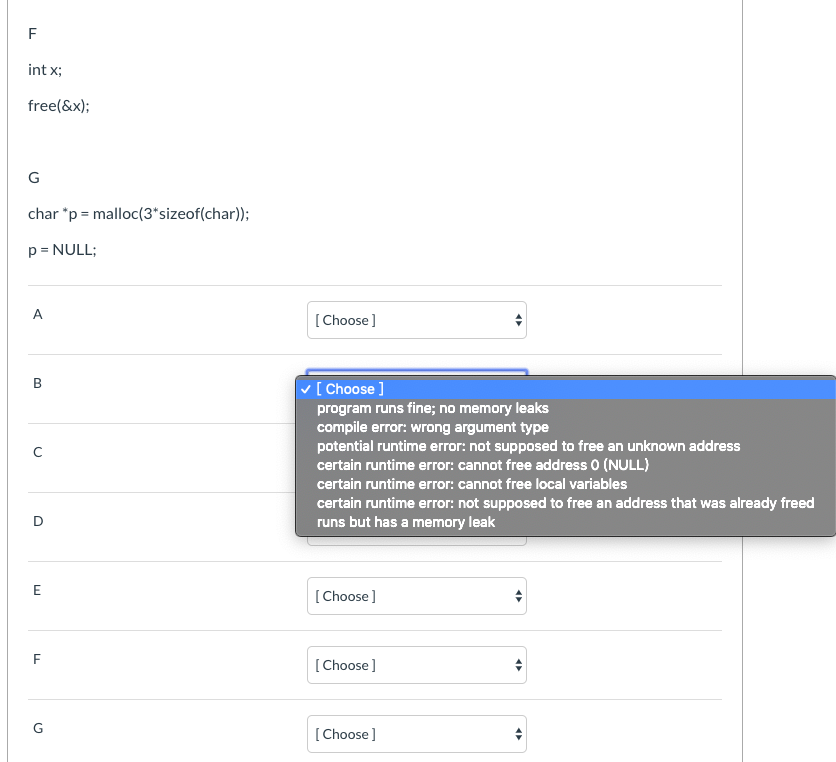Click row label E in the matching table

37,590
